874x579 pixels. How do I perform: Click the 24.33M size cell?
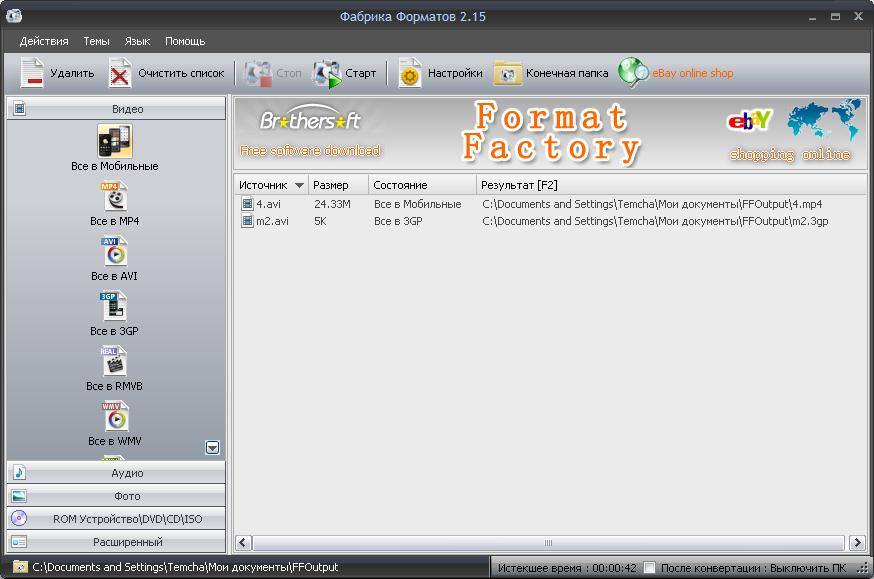coord(332,204)
